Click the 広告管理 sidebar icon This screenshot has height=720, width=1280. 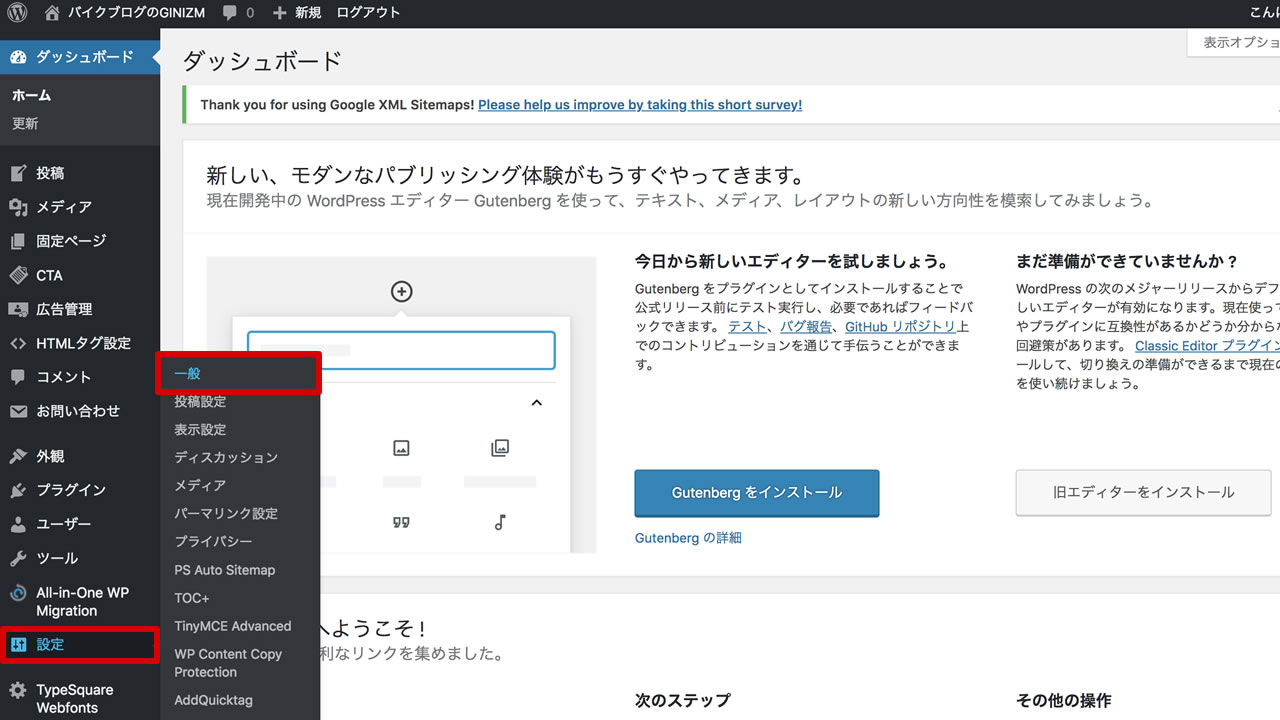tap(18, 309)
